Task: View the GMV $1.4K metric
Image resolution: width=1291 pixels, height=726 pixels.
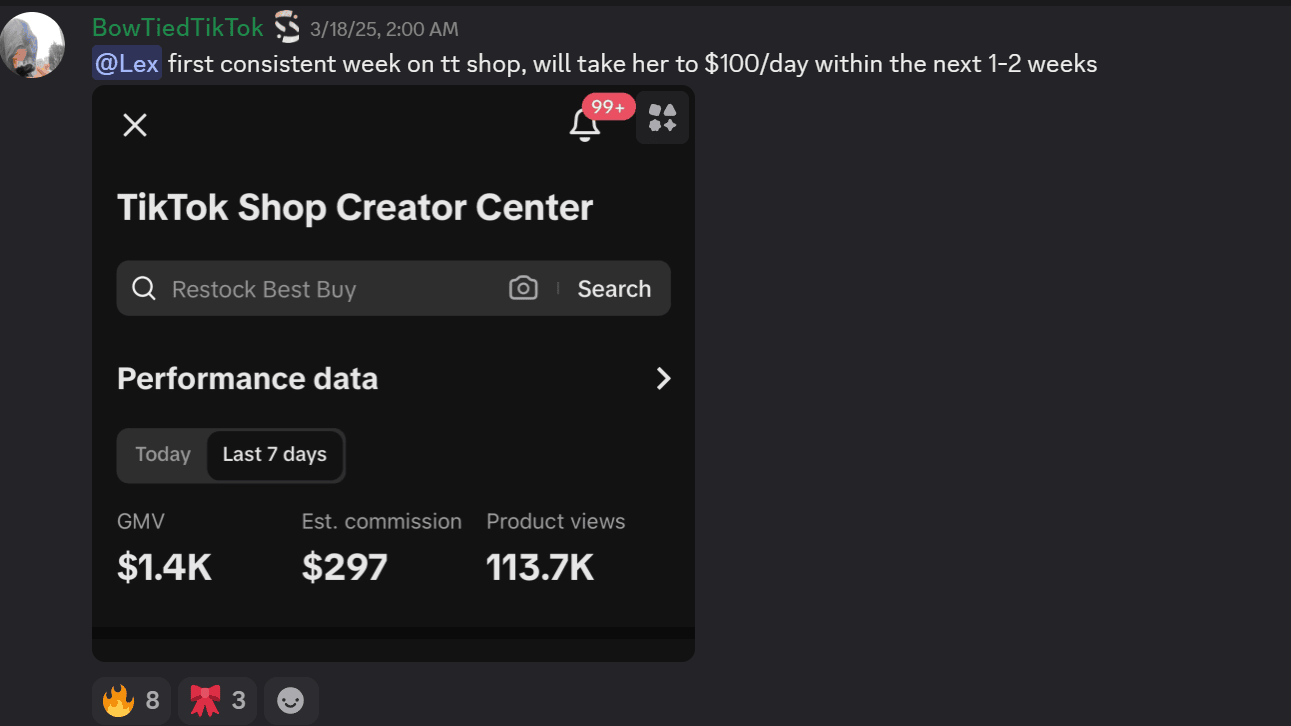Action: 164,567
